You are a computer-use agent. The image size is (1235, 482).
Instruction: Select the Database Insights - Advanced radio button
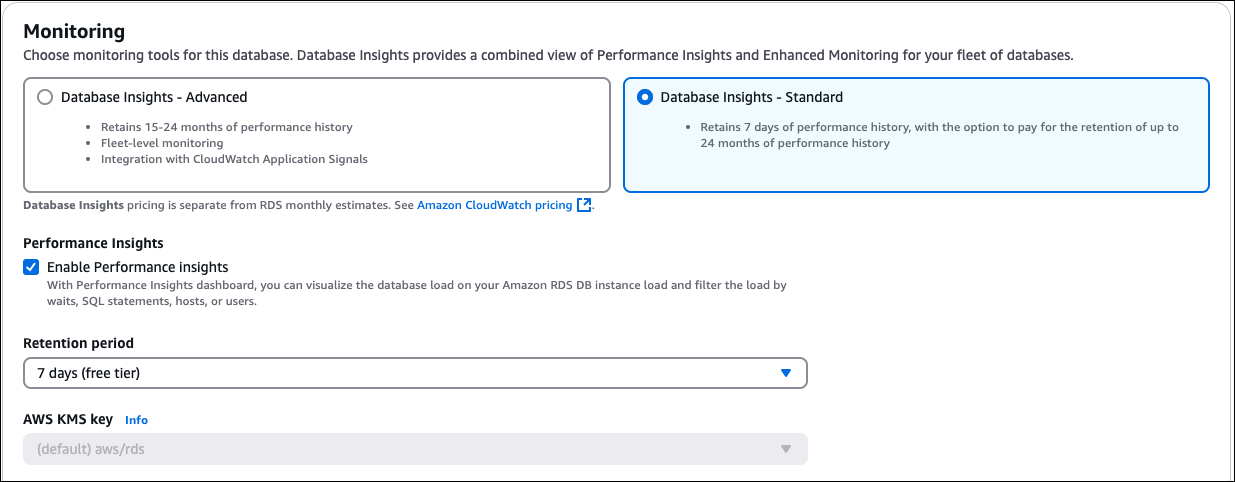point(44,98)
